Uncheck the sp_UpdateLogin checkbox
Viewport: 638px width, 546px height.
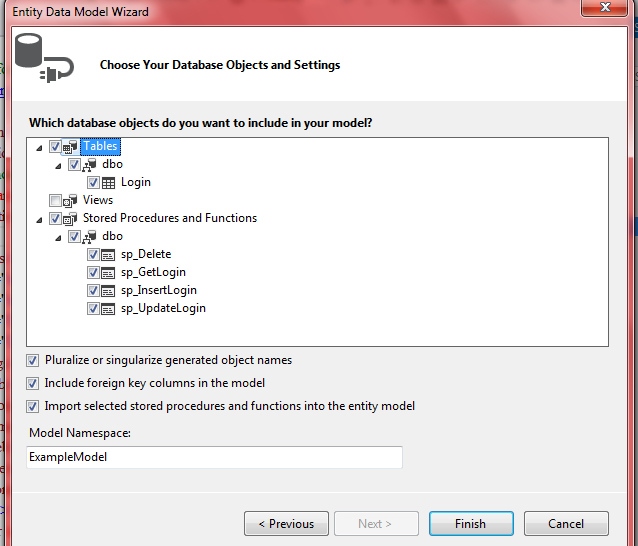tap(93, 309)
